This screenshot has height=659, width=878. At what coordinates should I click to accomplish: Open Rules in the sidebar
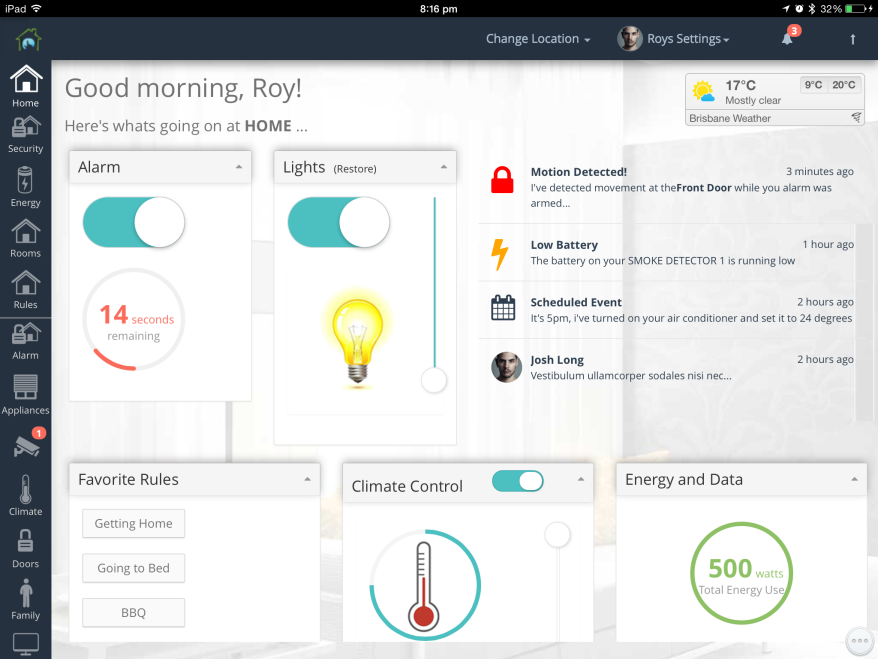[x=26, y=289]
